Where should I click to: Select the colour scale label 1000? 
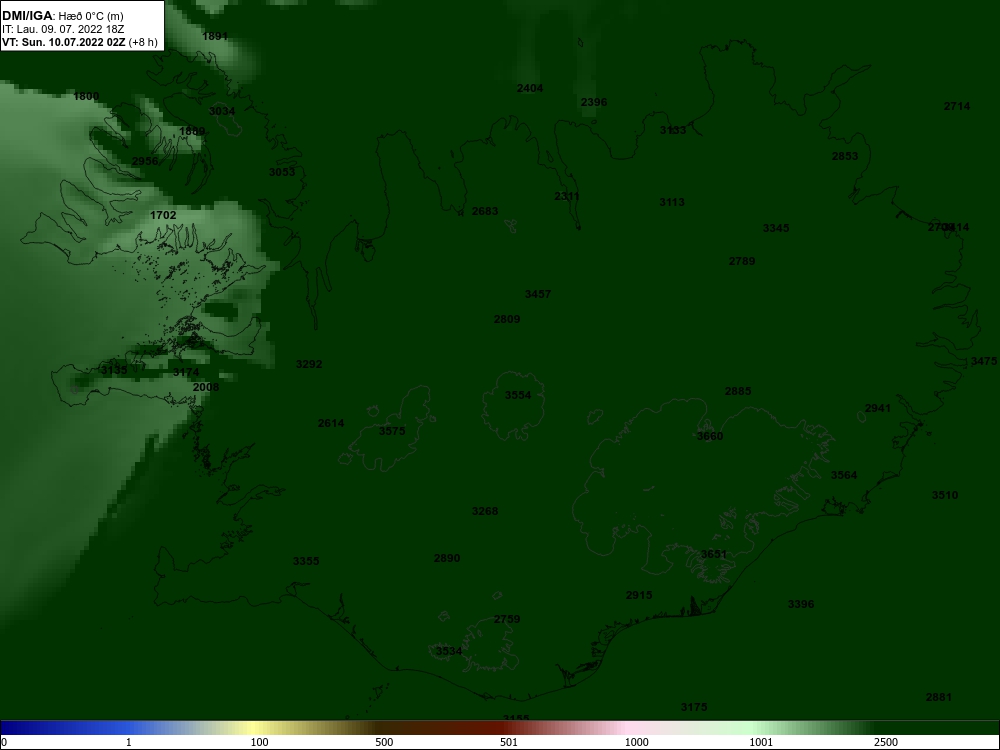point(637,742)
